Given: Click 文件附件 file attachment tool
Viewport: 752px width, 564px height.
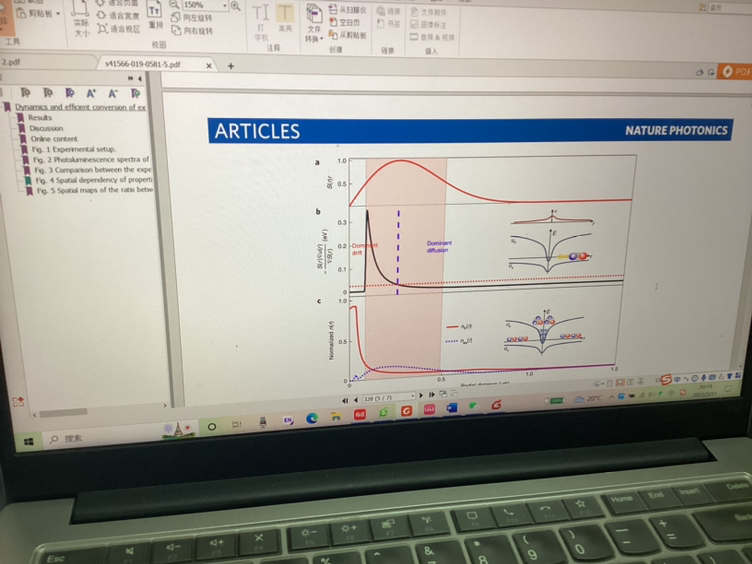Looking at the screenshot, I should (428, 12).
